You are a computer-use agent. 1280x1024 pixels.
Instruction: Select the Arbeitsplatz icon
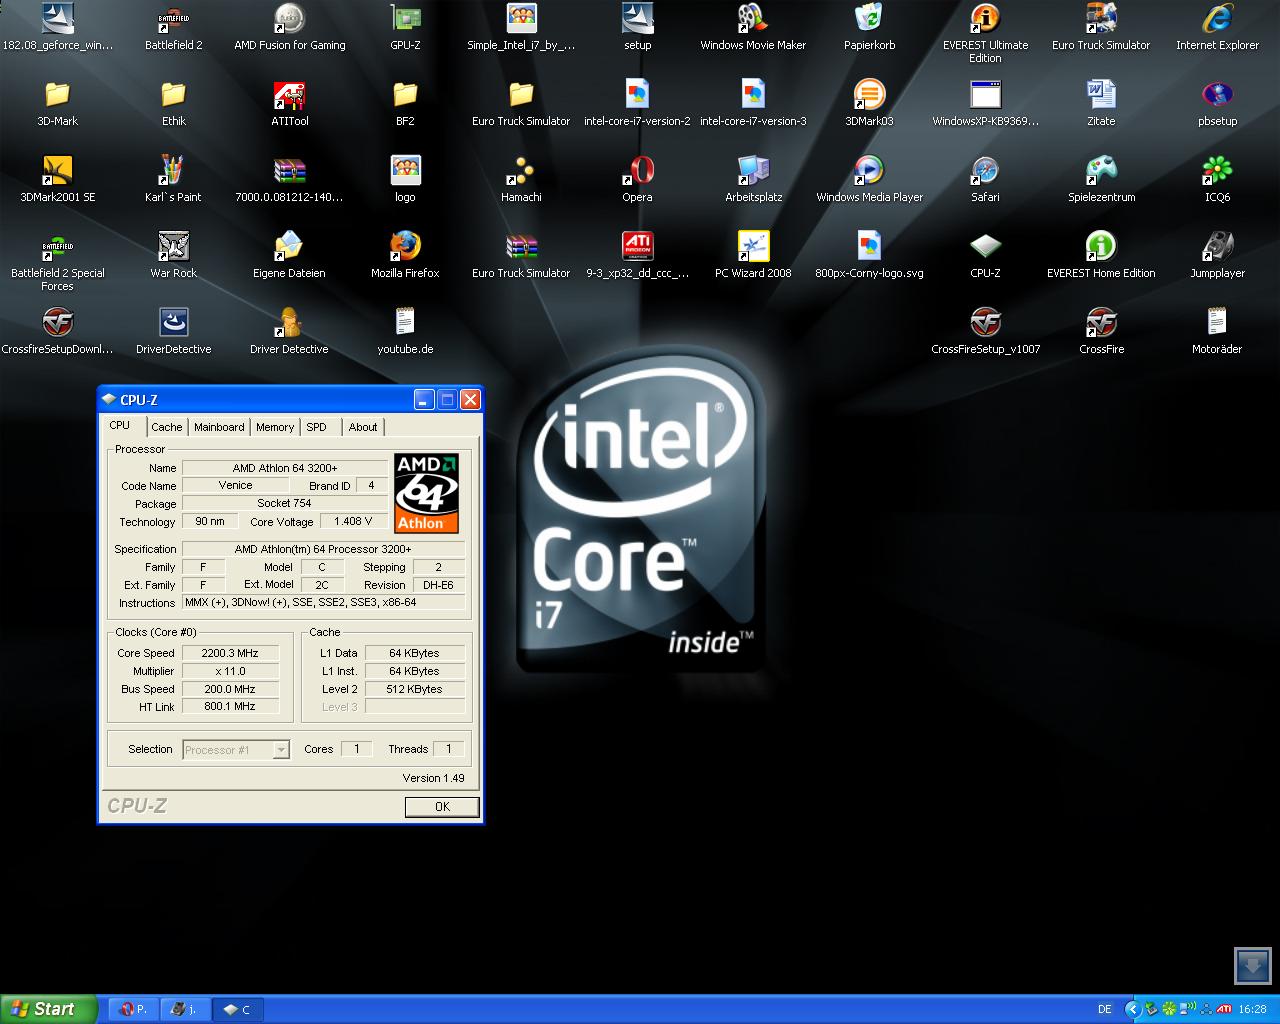point(753,179)
